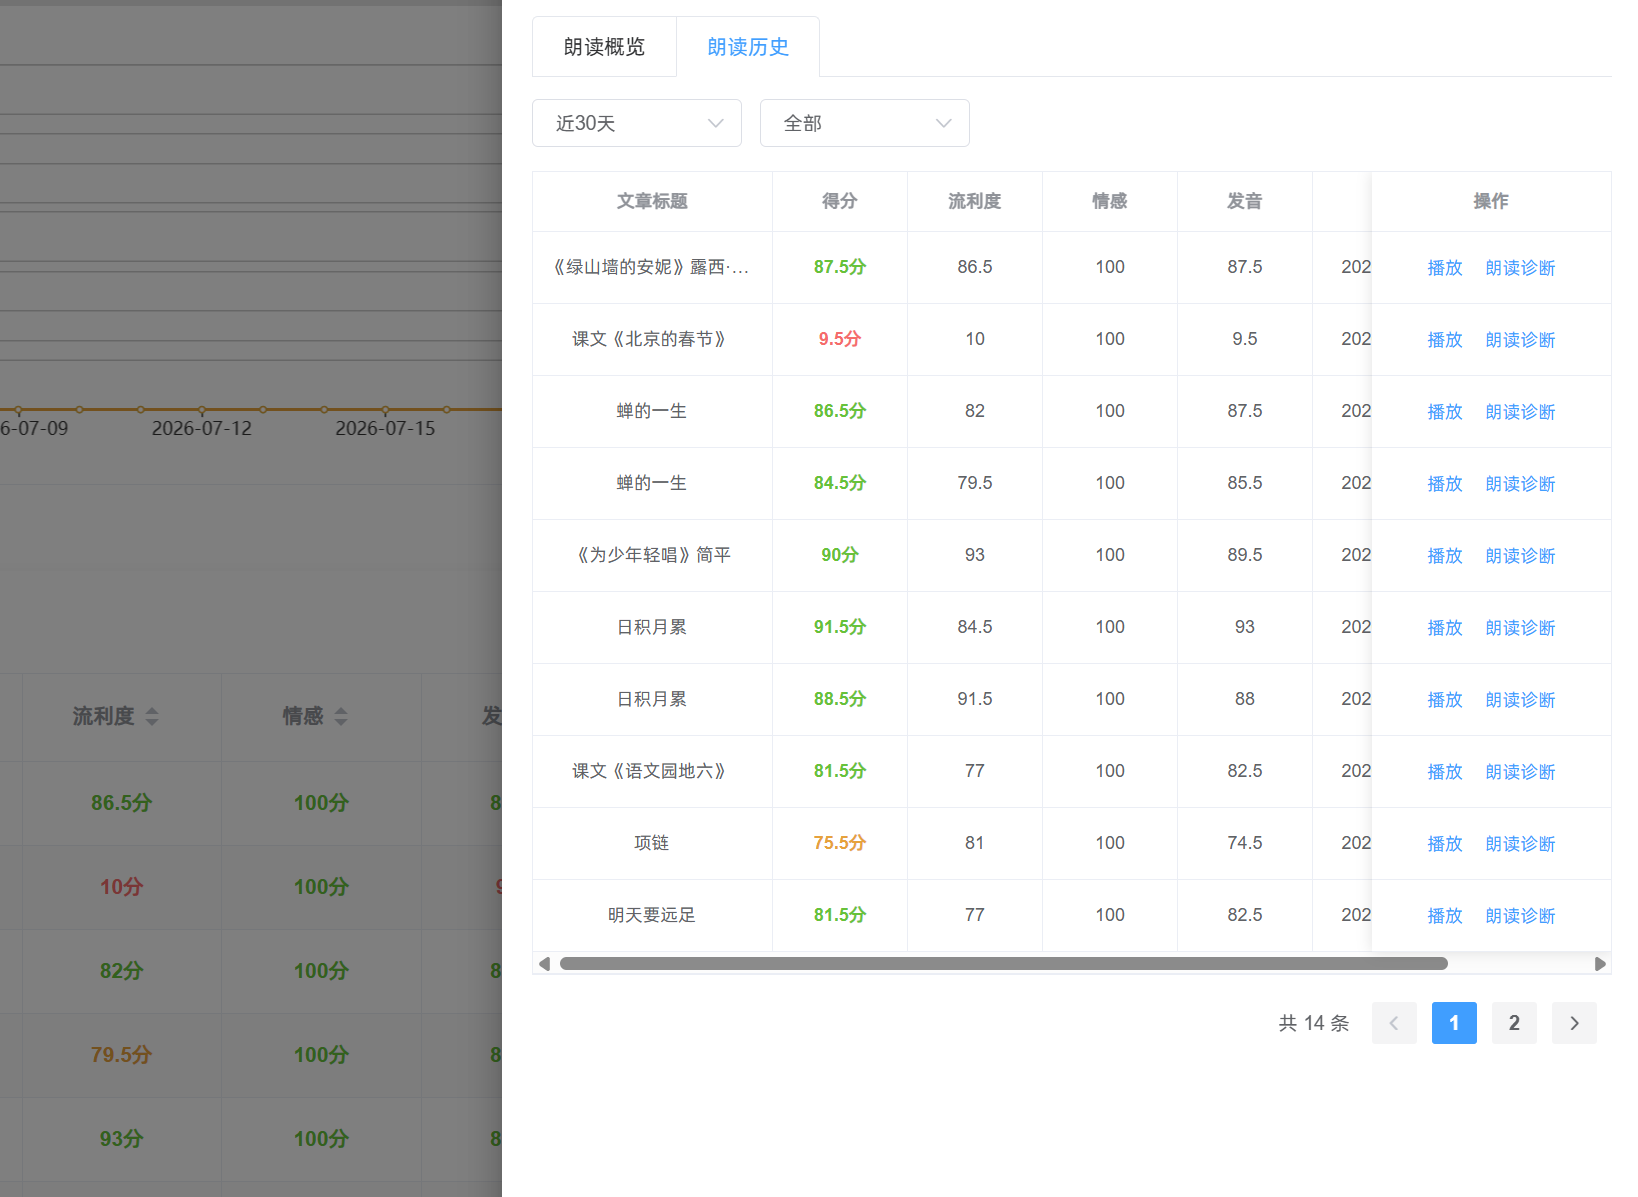Image resolution: width=1638 pixels, height=1197 pixels.
Task: Open the 全部 filter dropdown
Action: click(865, 123)
